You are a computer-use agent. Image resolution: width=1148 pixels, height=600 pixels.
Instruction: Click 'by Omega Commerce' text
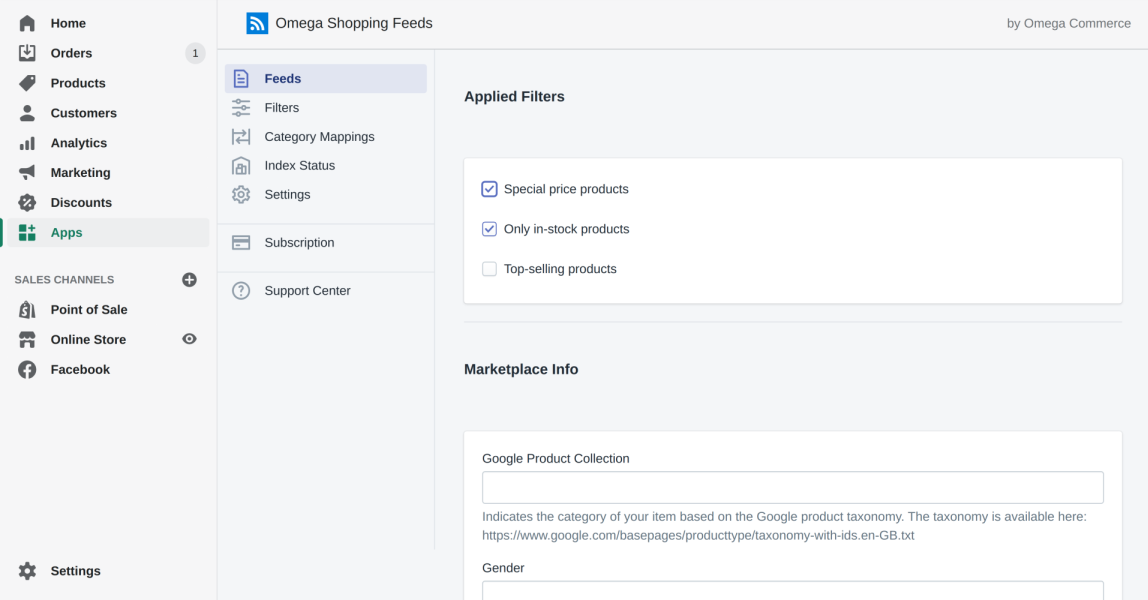click(1069, 23)
